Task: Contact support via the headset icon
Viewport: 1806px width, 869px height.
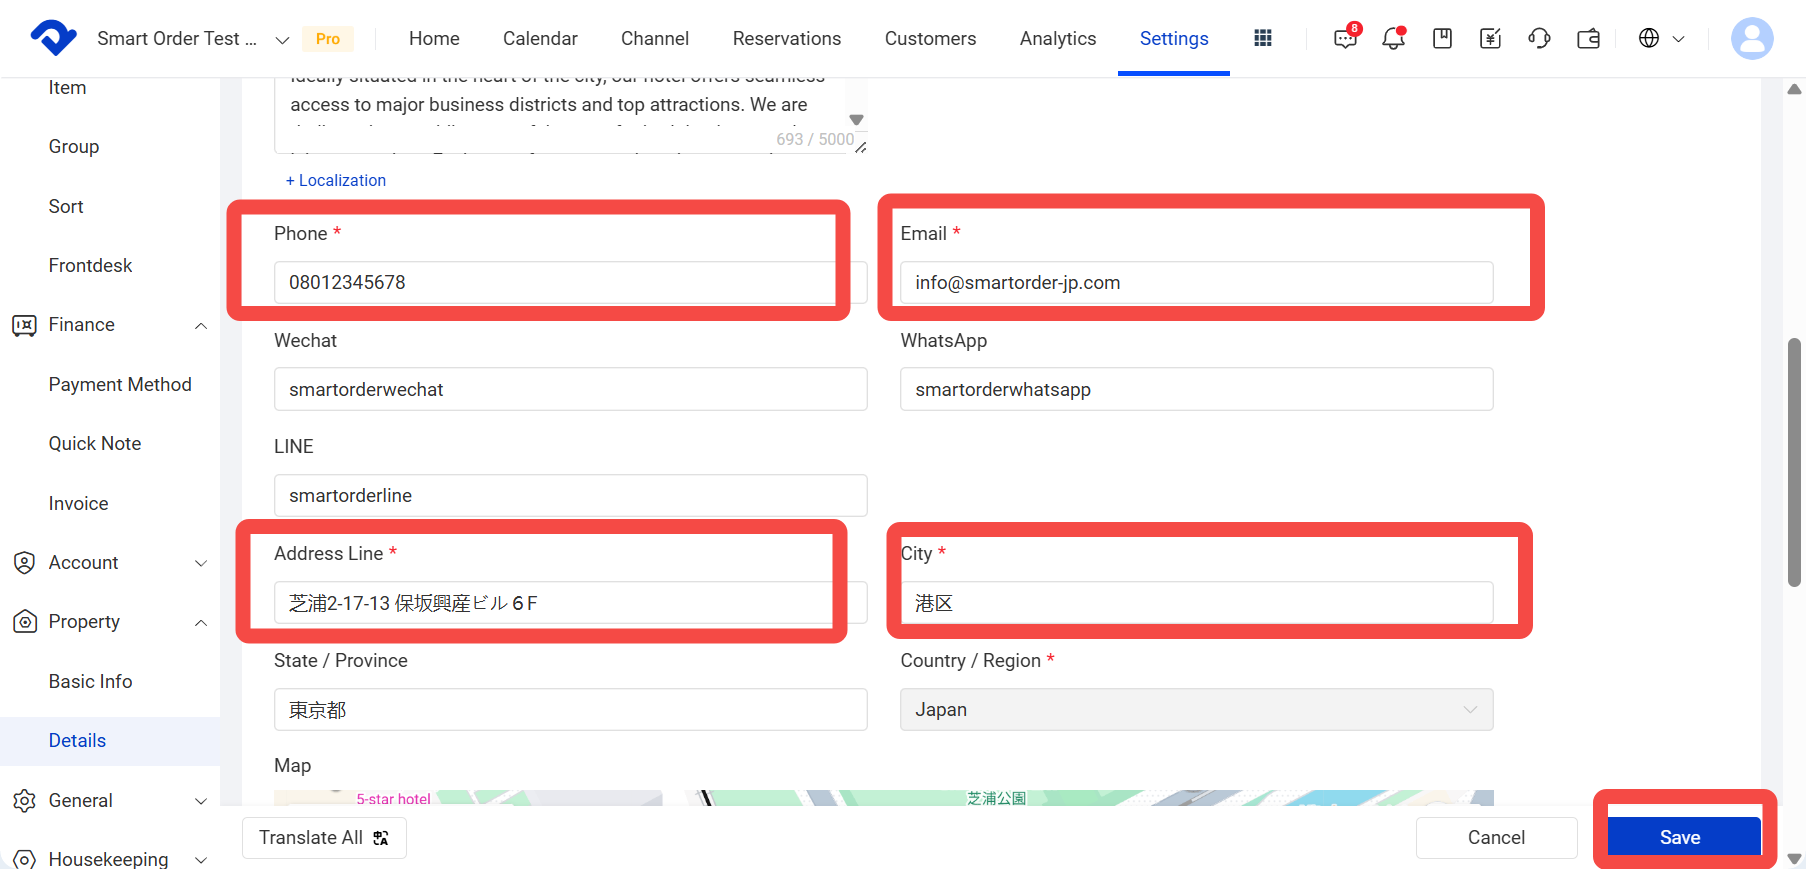Action: (1539, 38)
